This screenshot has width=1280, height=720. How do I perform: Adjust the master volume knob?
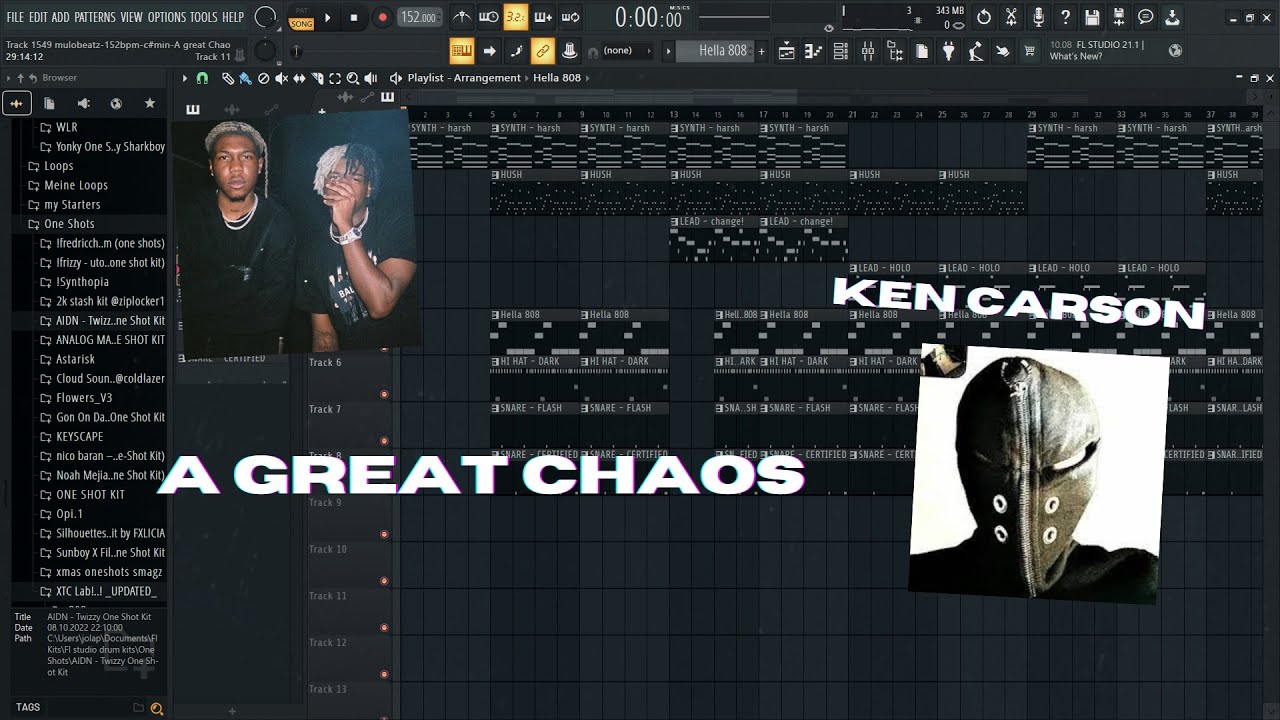pos(265,17)
